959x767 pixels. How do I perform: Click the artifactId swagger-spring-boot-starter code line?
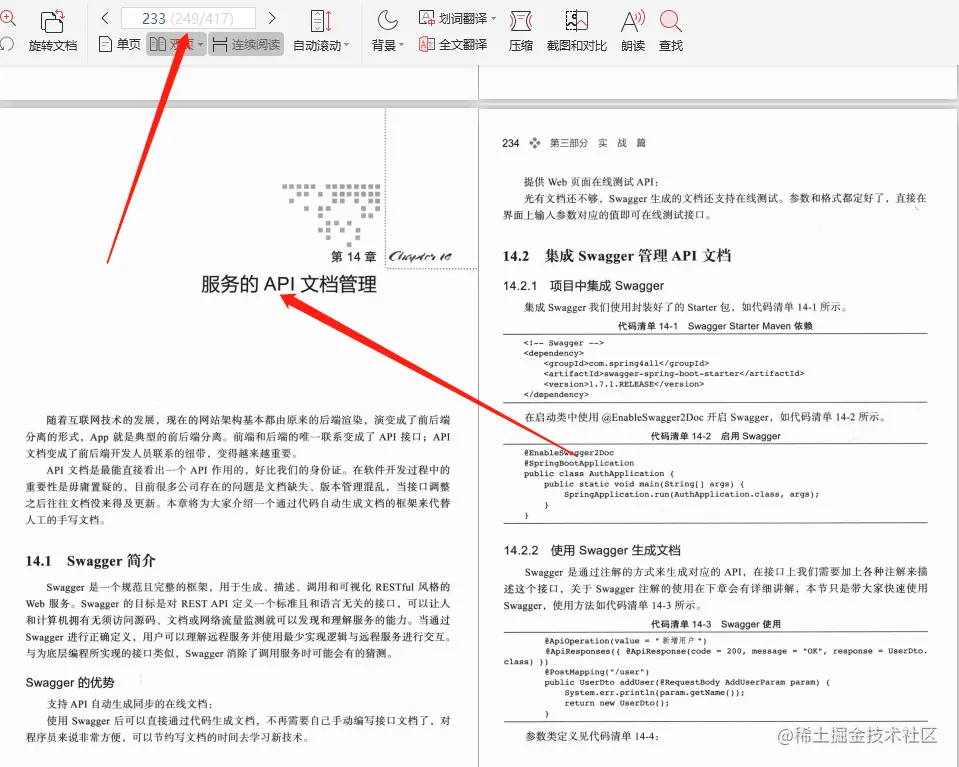(x=673, y=373)
